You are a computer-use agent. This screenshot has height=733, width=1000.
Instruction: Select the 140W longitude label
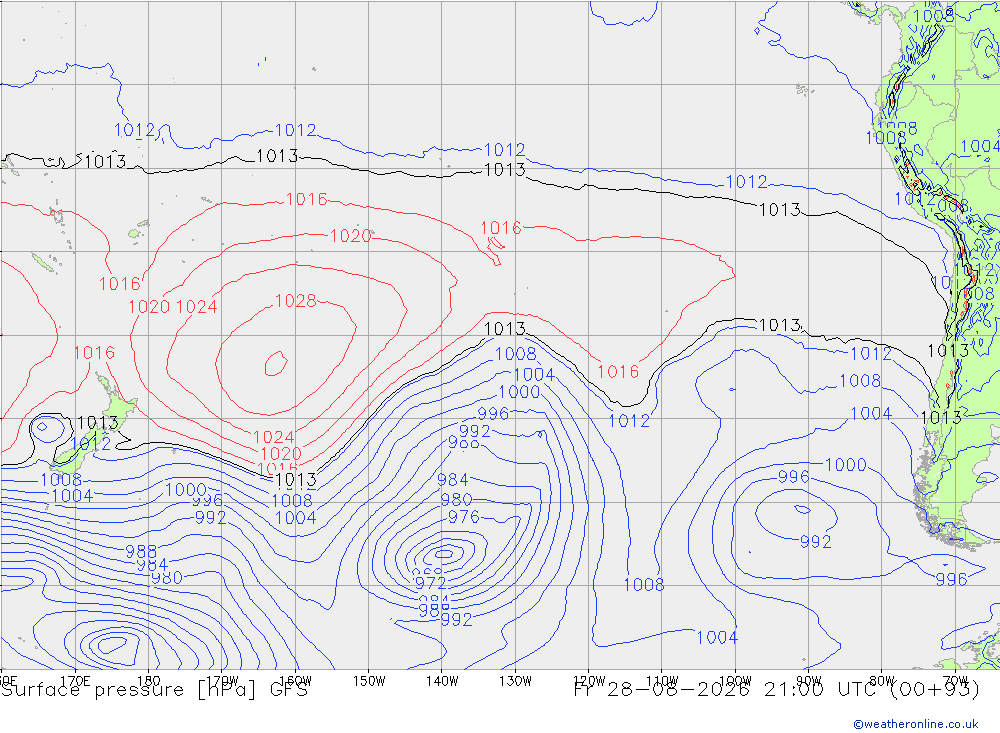(442, 681)
